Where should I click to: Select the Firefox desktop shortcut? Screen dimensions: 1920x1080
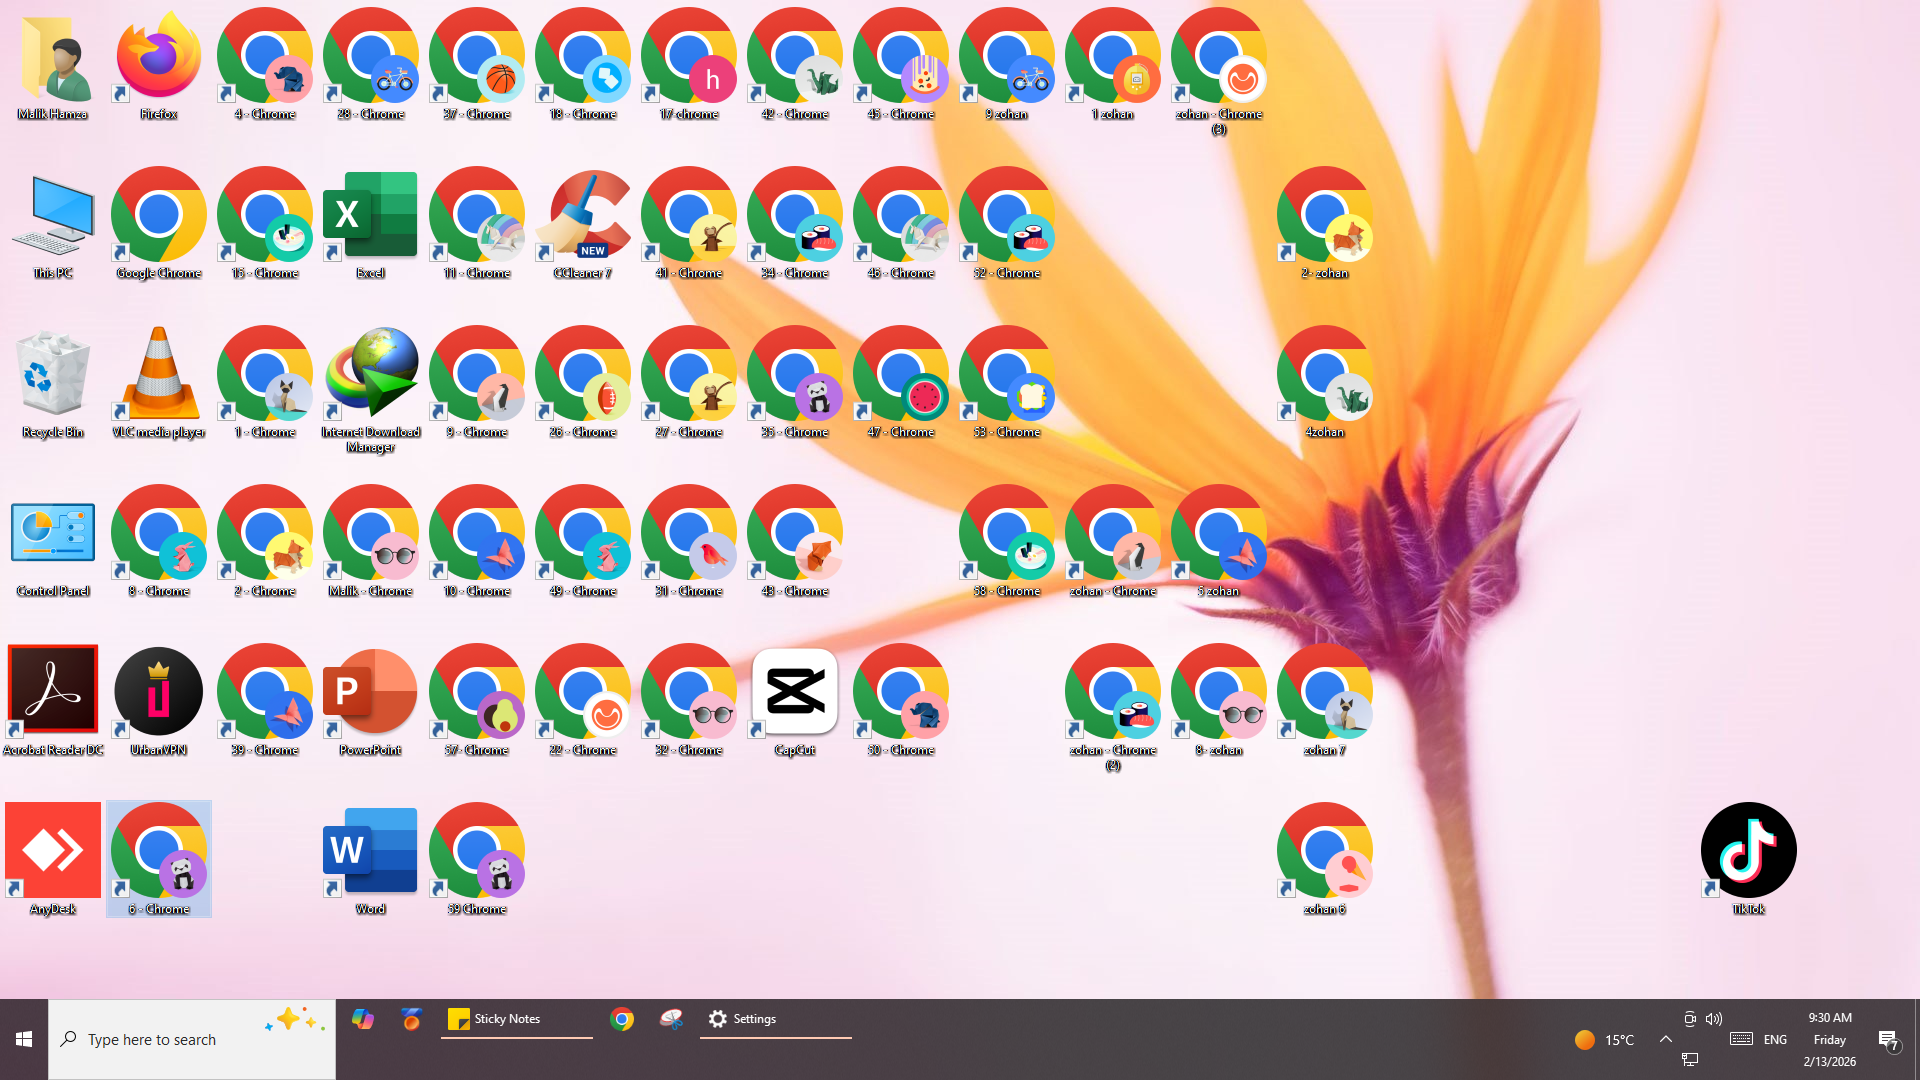(x=158, y=60)
